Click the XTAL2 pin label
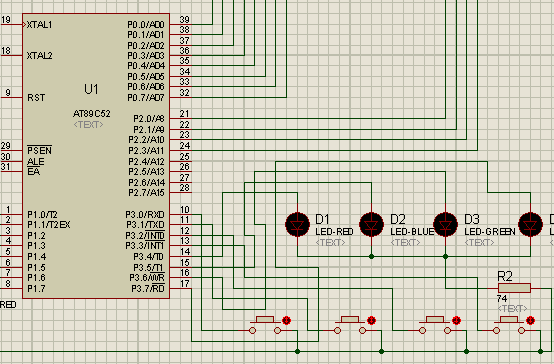 40,56
